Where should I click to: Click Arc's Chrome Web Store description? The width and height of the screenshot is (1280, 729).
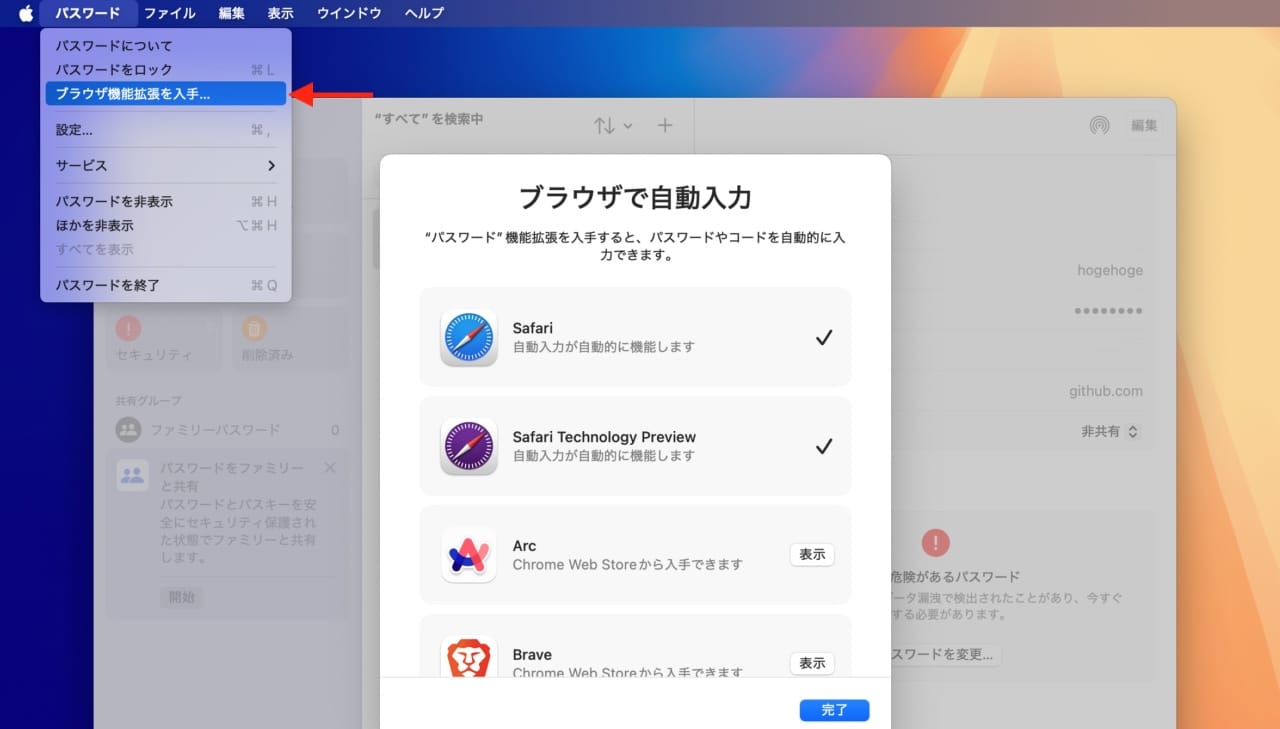(628, 564)
